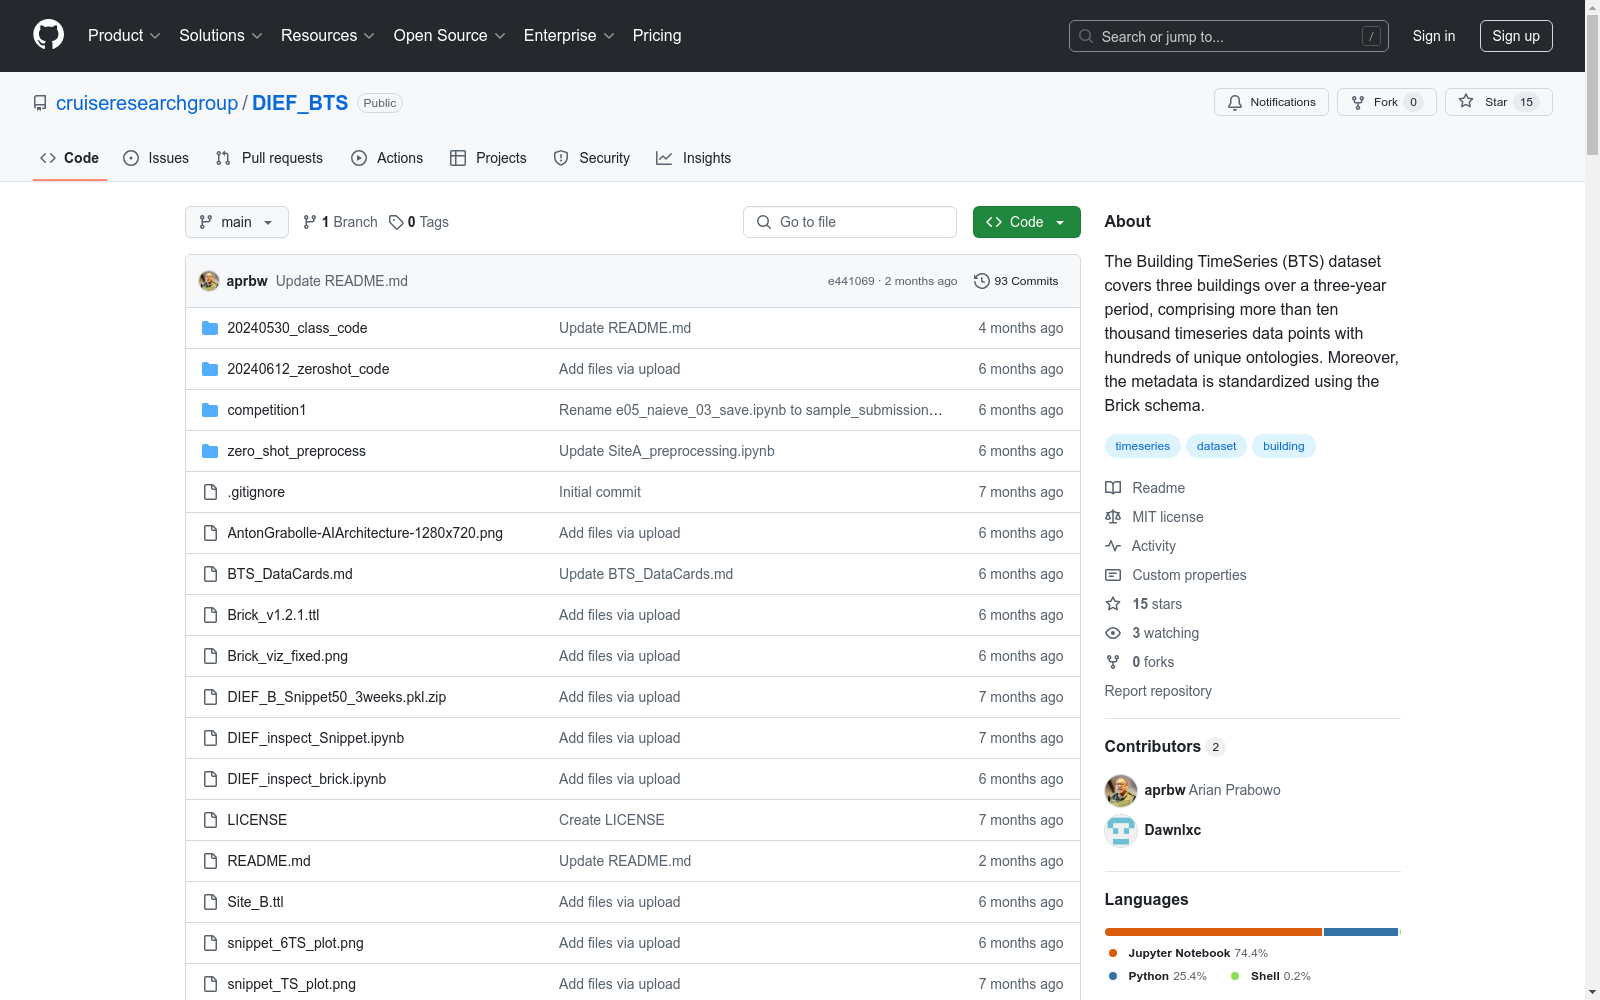Switch to the Insights tab
Image resolution: width=1600 pixels, height=1000 pixels.
[x=694, y=158]
